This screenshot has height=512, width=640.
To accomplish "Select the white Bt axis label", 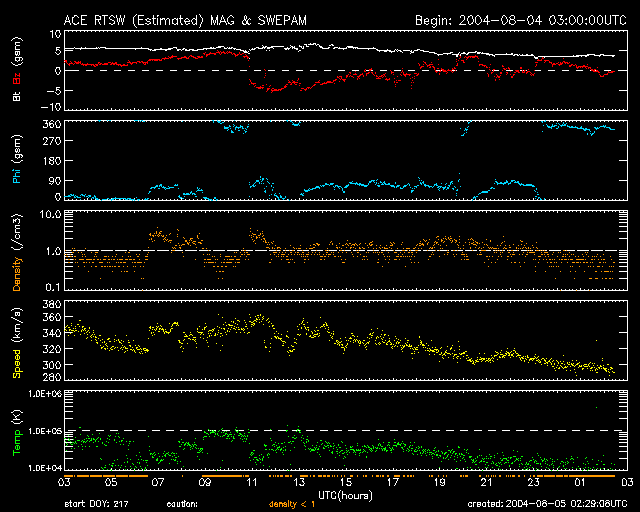I will coord(17,97).
